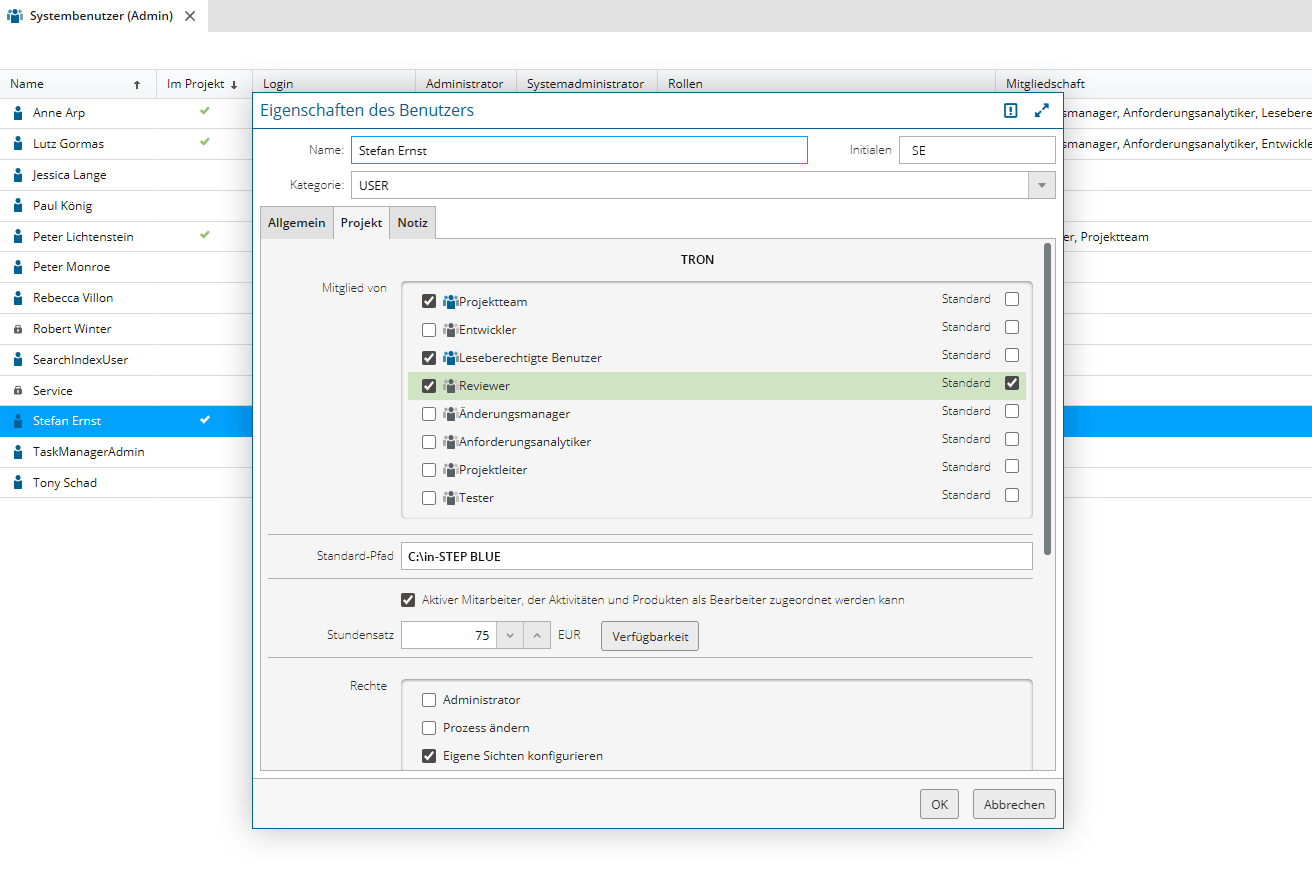Uncheck the Reviewer Standard checkbox
Screen dimensions: 1312x875
point(1012,383)
